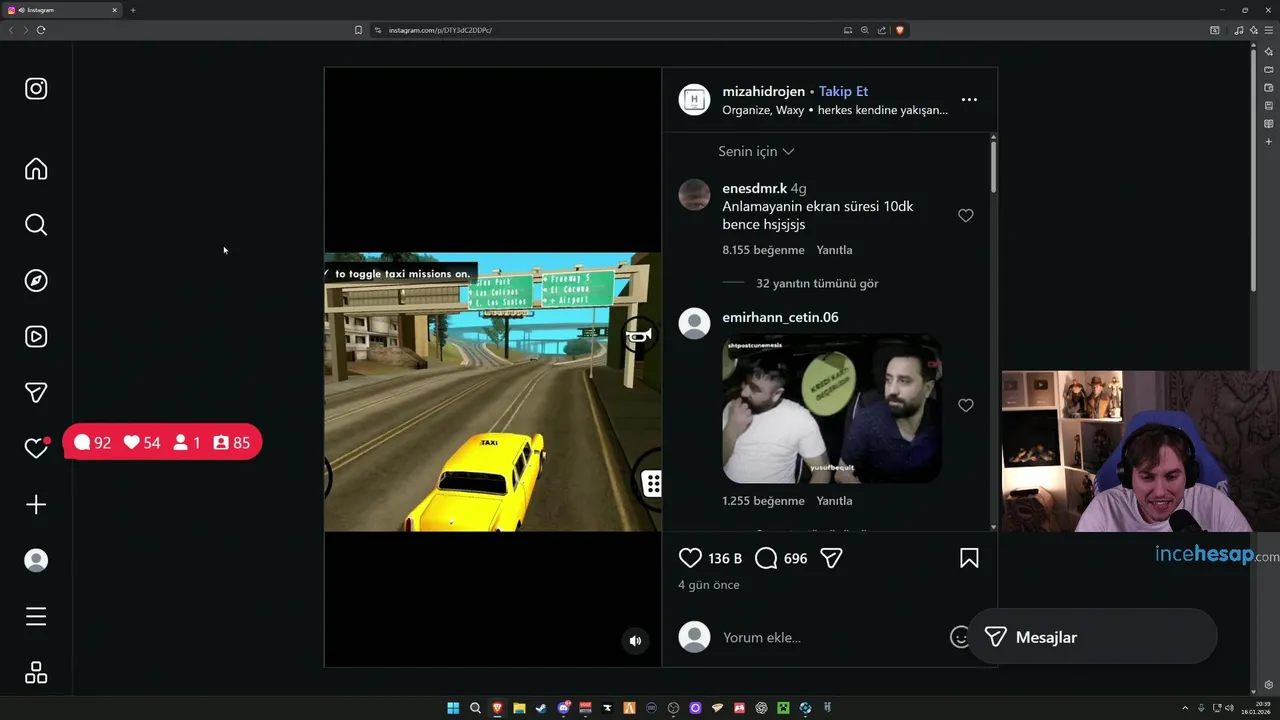The width and height of the screenshot is (1280, 720).
Task: Open the Windows Start menu
Action: (x=453, y=708)
